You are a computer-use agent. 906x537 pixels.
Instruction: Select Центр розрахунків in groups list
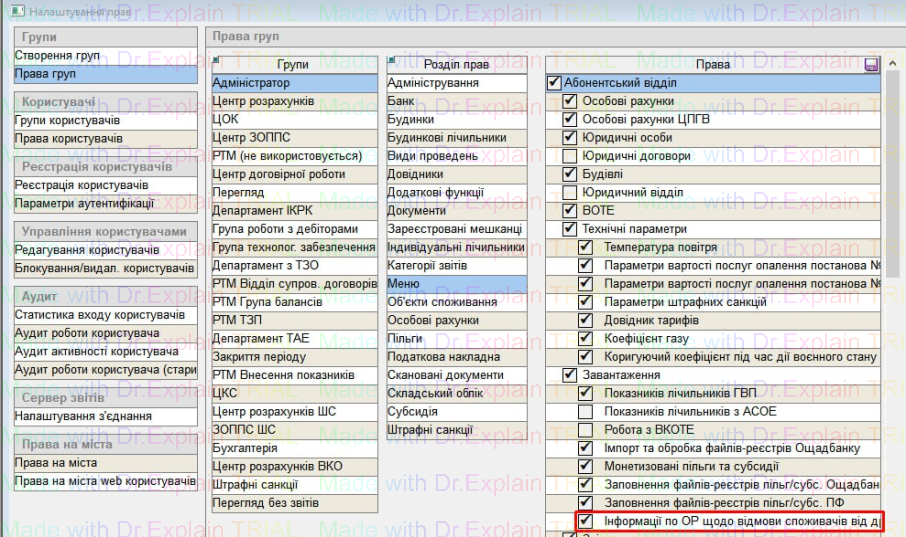click(263, 101)
